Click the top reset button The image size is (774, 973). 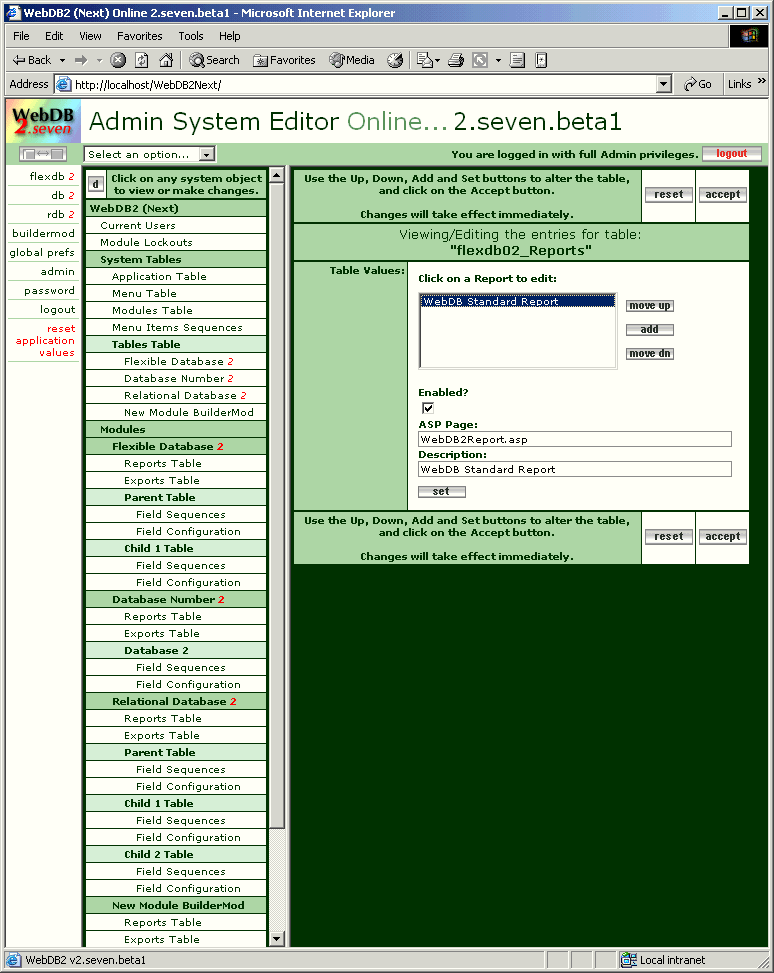668,194
